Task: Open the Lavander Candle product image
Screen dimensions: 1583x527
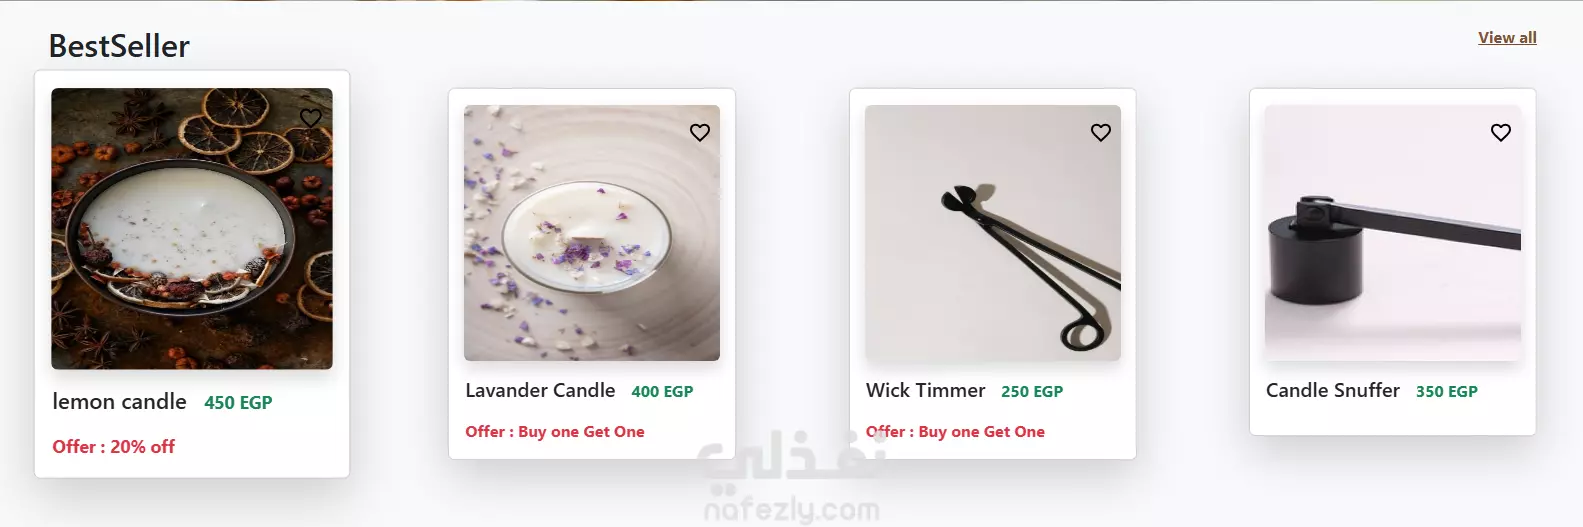Action: click(592, 233)
